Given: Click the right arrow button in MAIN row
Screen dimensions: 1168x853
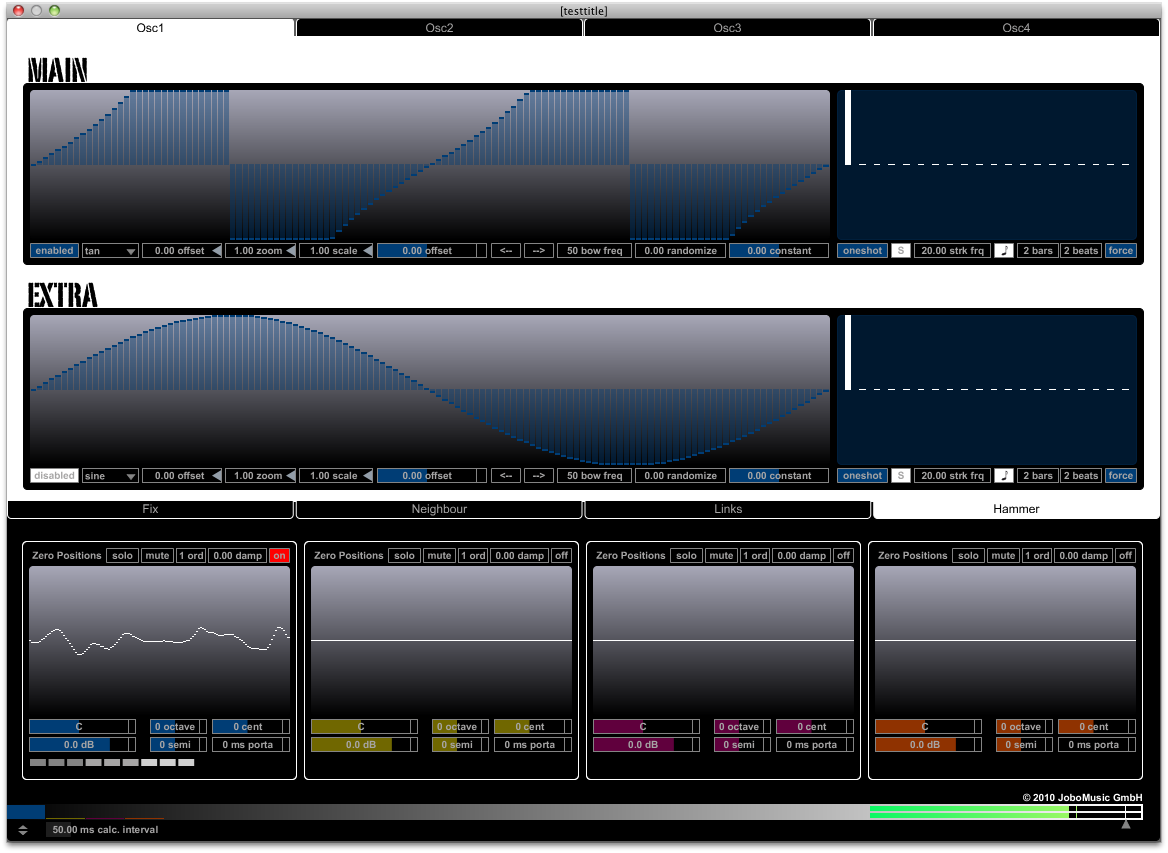Looking at the screenshot, I should point(538,251).
